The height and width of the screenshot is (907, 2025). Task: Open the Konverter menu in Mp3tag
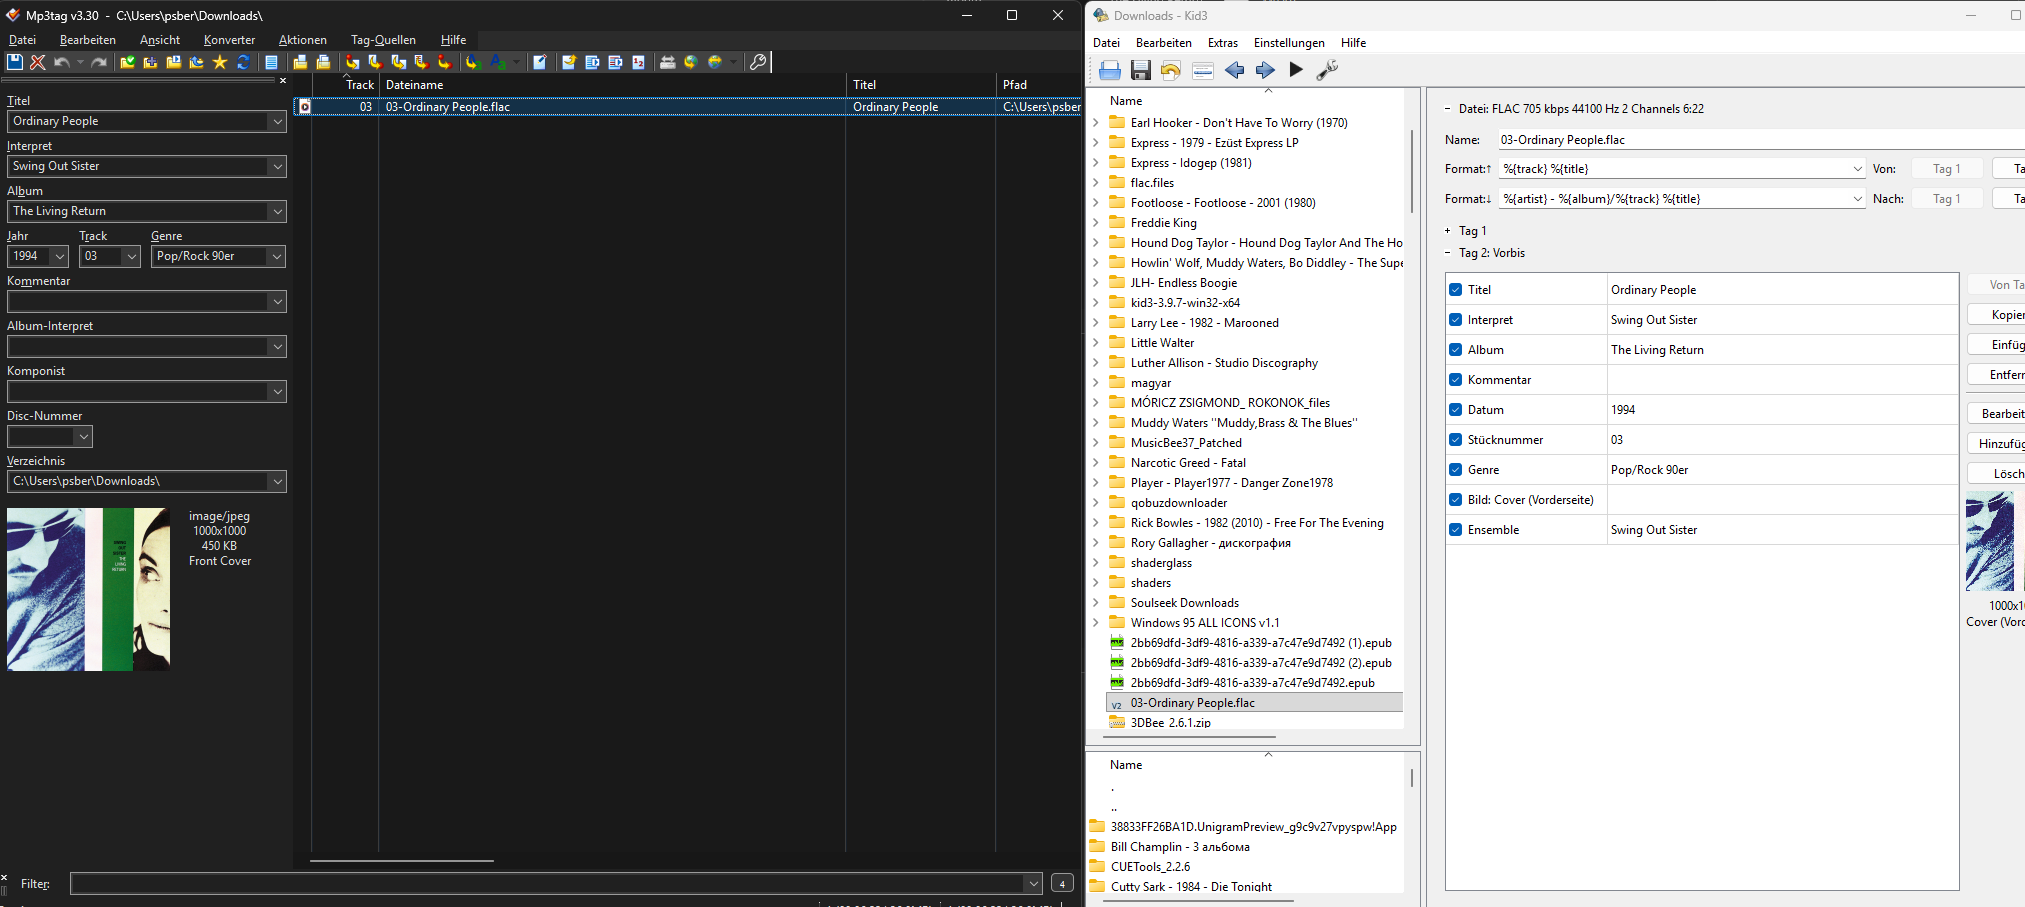229,40
